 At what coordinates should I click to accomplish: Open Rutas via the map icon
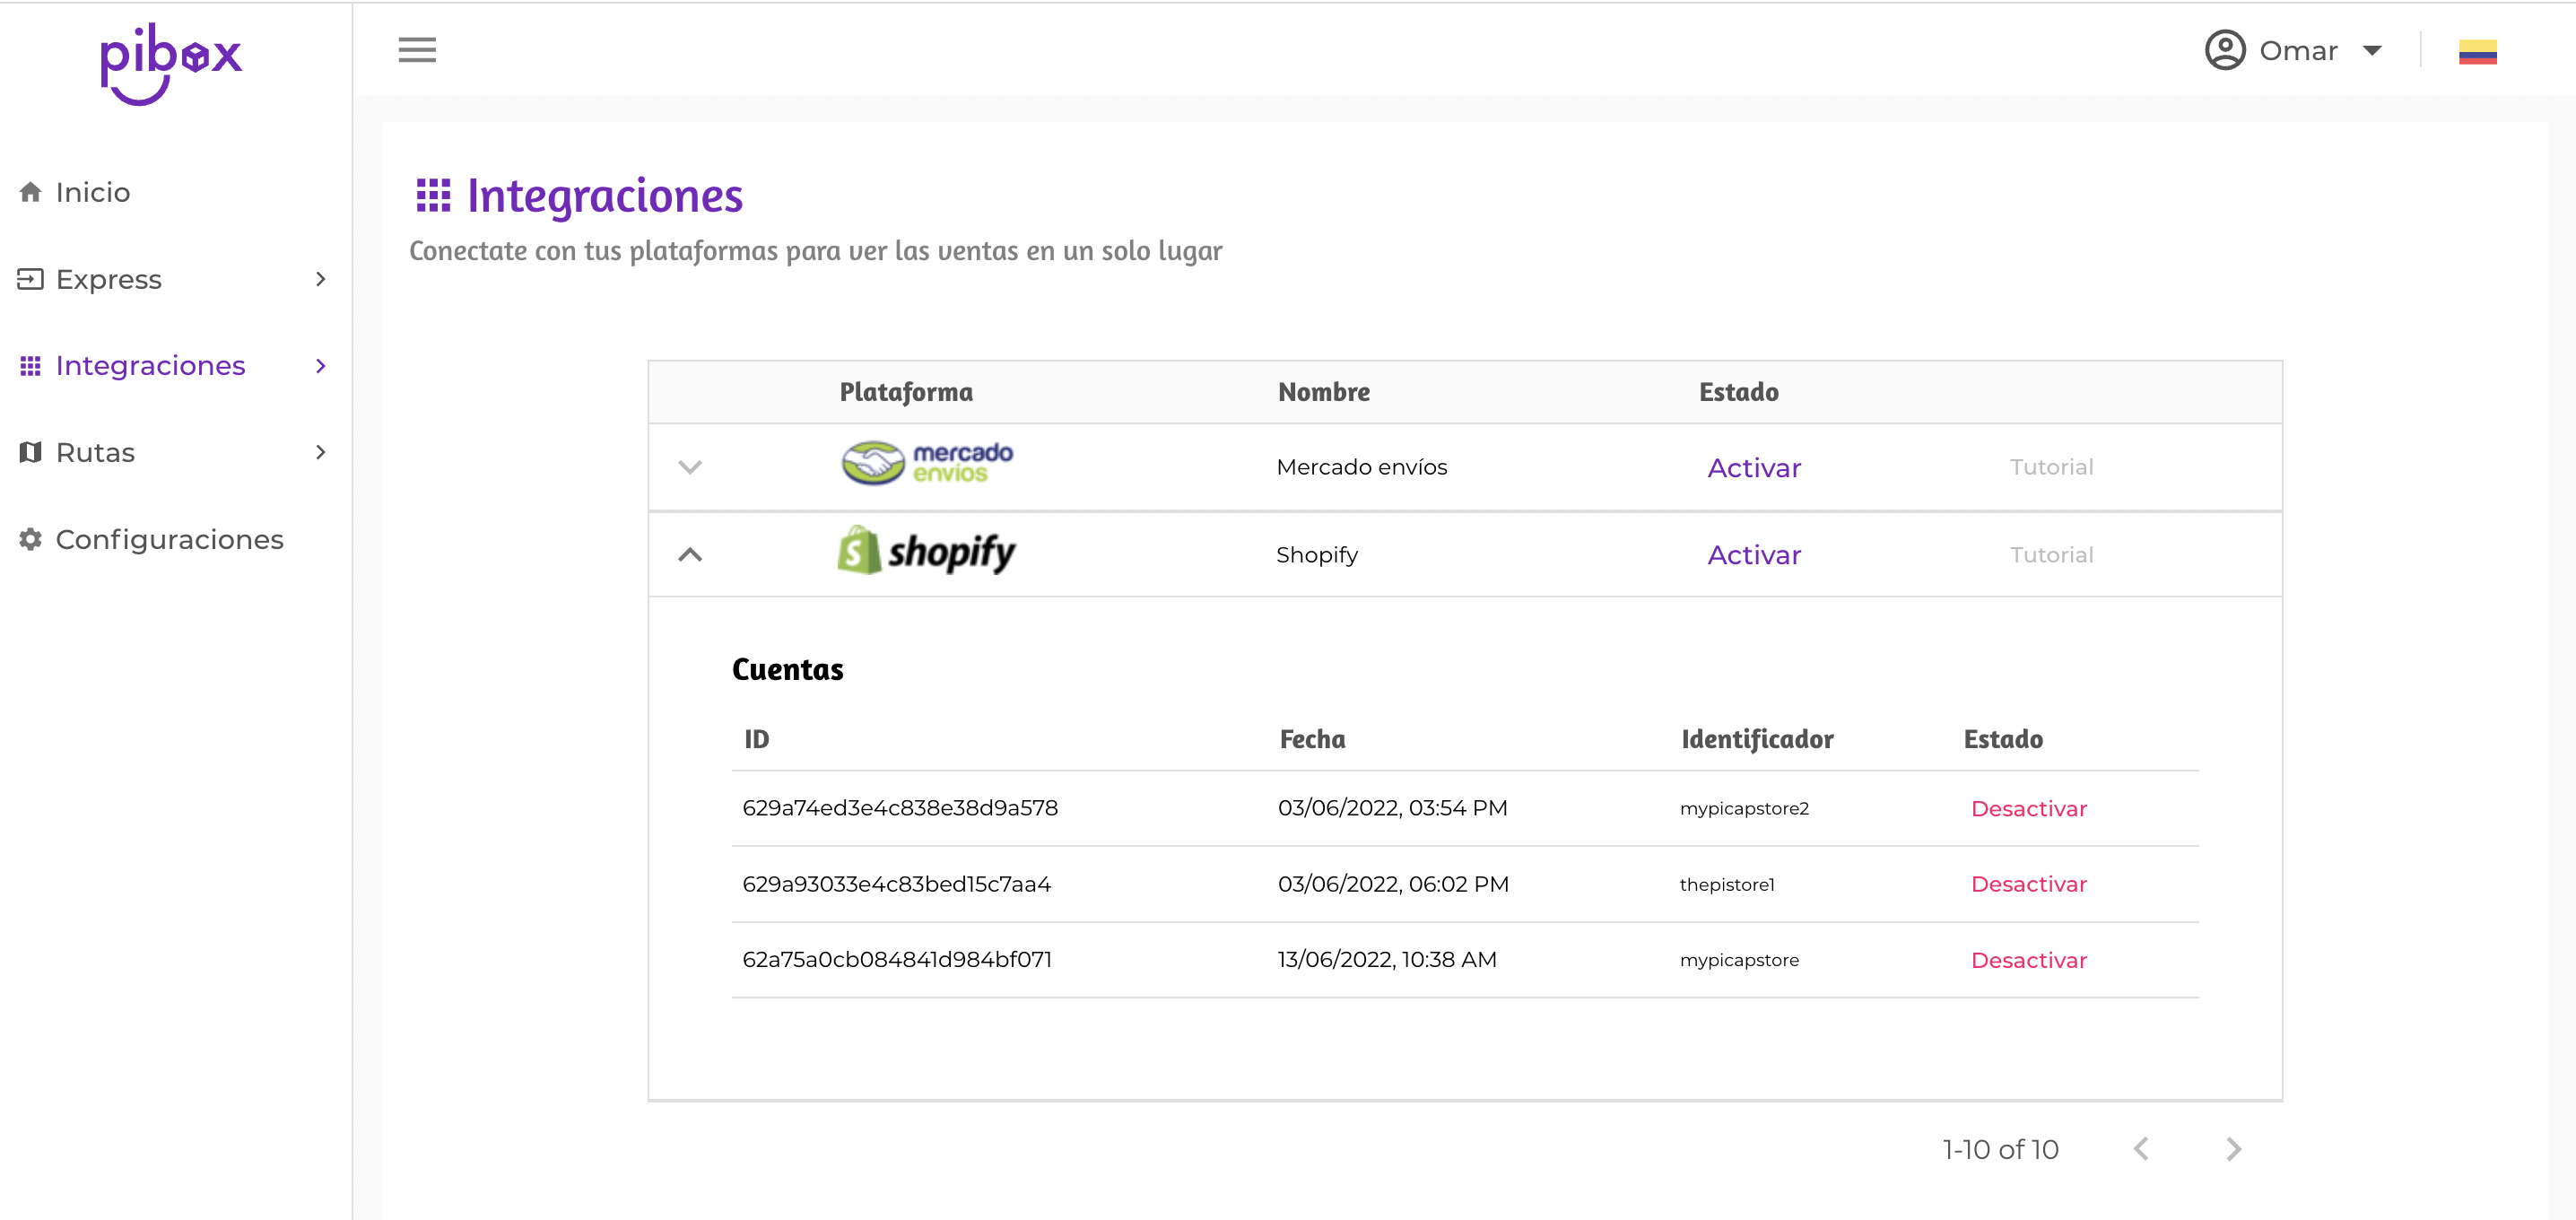pos(29,451)
